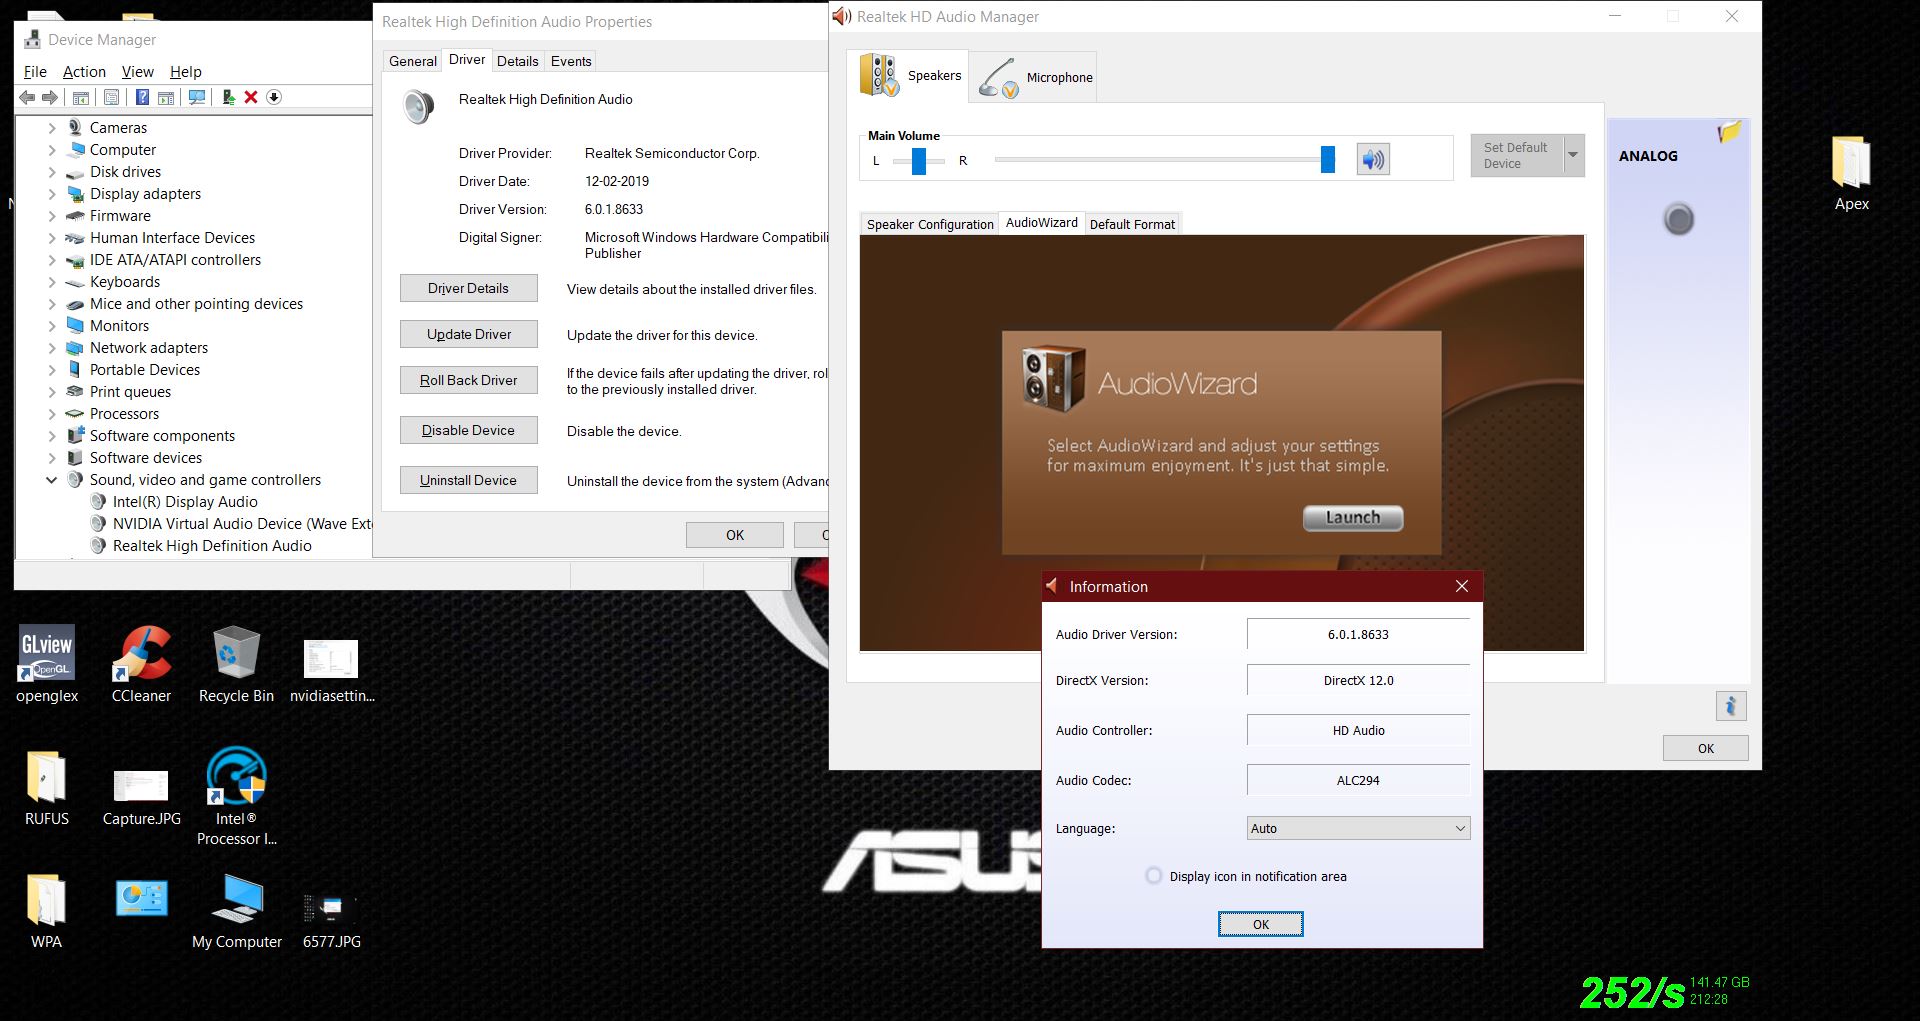Click Update device driver toolbar icon
This screenshot has width=1920, height=1021.
(x=229, y=97)
